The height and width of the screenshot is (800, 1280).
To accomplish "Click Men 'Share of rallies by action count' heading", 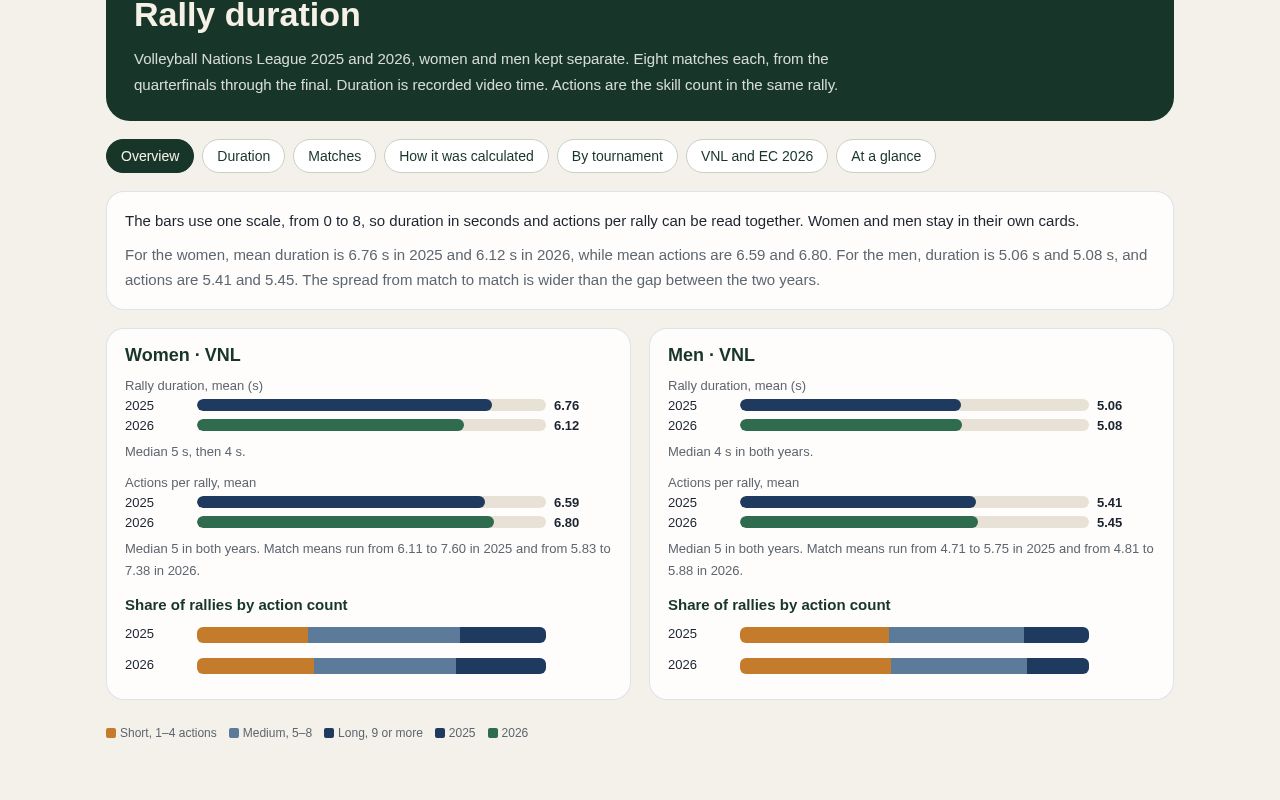I will click(779, 605).
